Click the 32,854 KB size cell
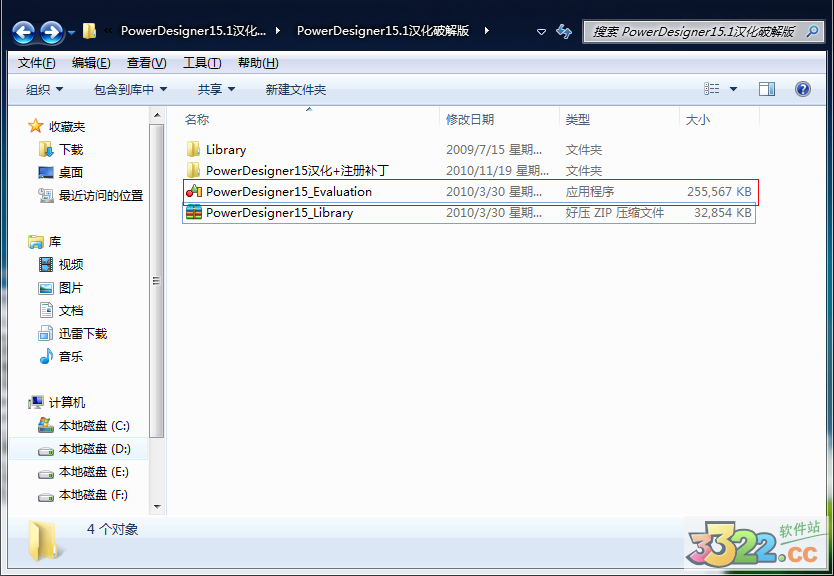Image resolution: width=834 pixels, height=576 pixels. point(722,213)
